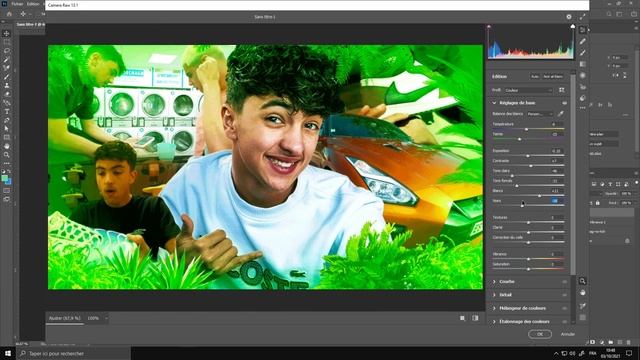The width and height of the screenshot is (640, 360).
Task: Toggle visibility of Réglages de base panel
Action: tap(564, 103)
